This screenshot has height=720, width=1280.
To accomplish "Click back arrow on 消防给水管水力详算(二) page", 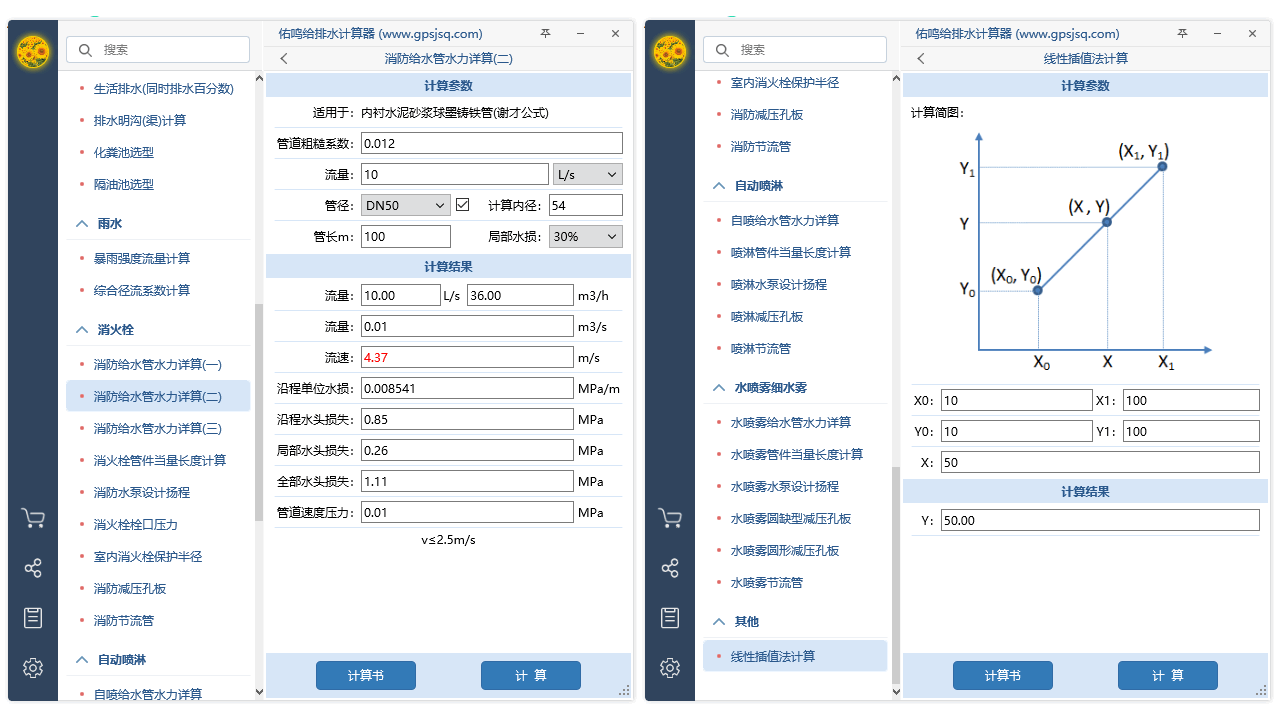I will 283,58.
